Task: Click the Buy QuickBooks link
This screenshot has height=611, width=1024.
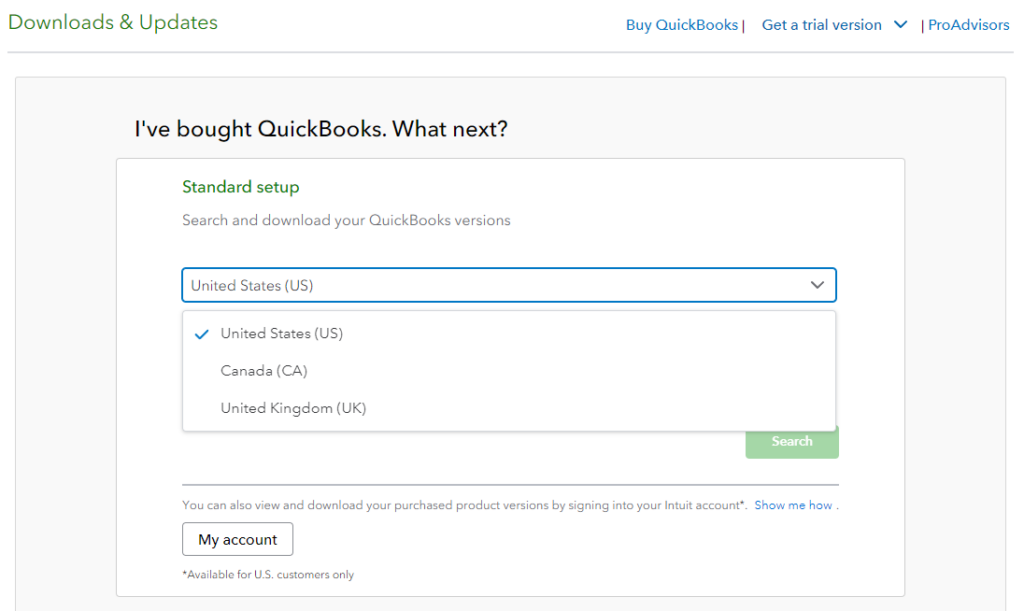Action: coord(682,24)
